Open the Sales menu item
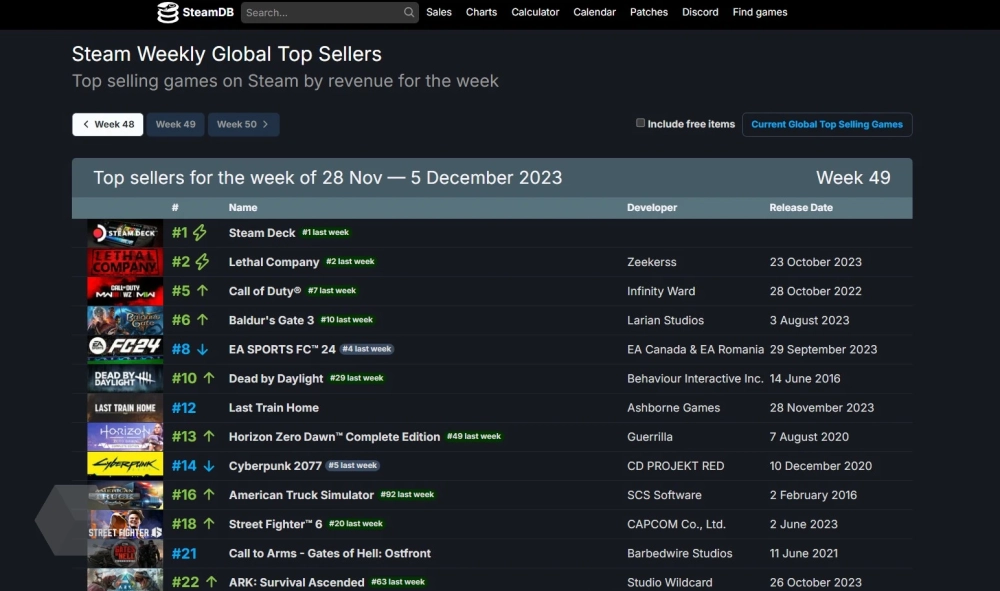The height and width of the screenshot is (591, 1000). (438, 13)
